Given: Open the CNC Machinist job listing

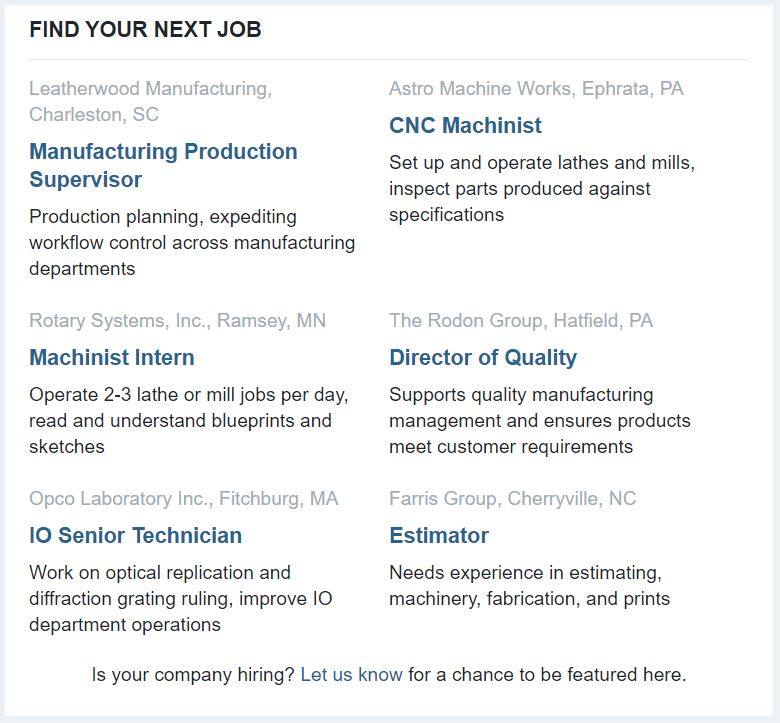Looking at the screenshot, I should 465,126.
